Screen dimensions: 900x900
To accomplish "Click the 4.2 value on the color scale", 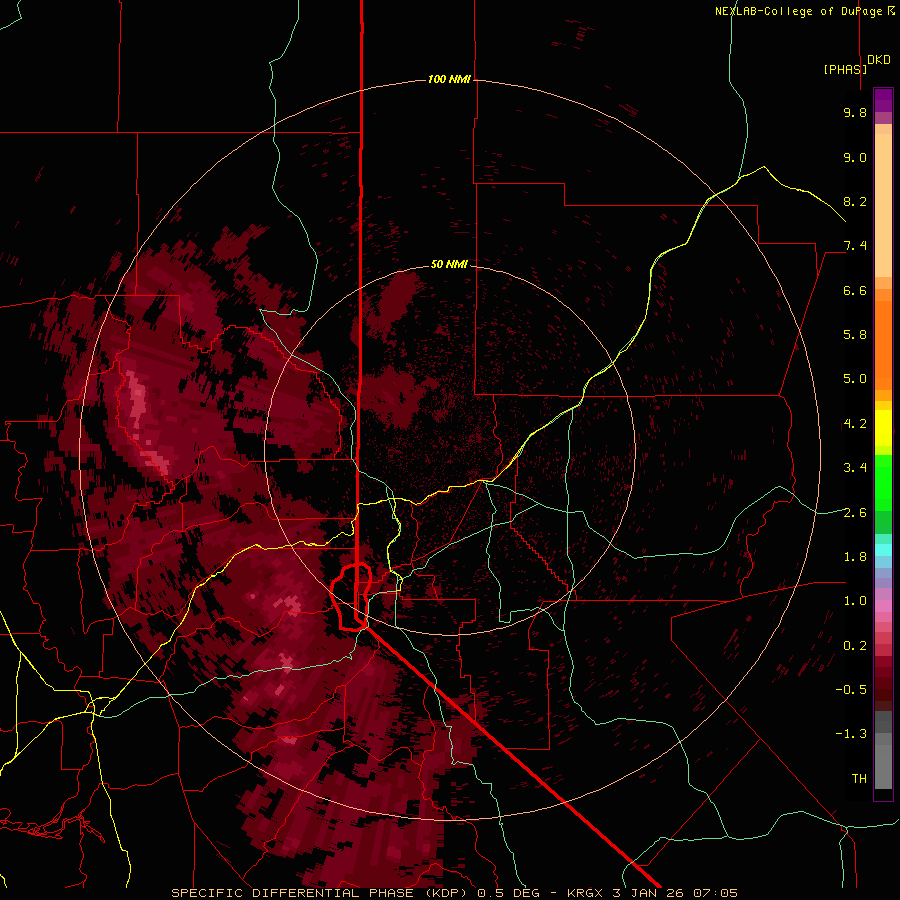I will (855, 424).
